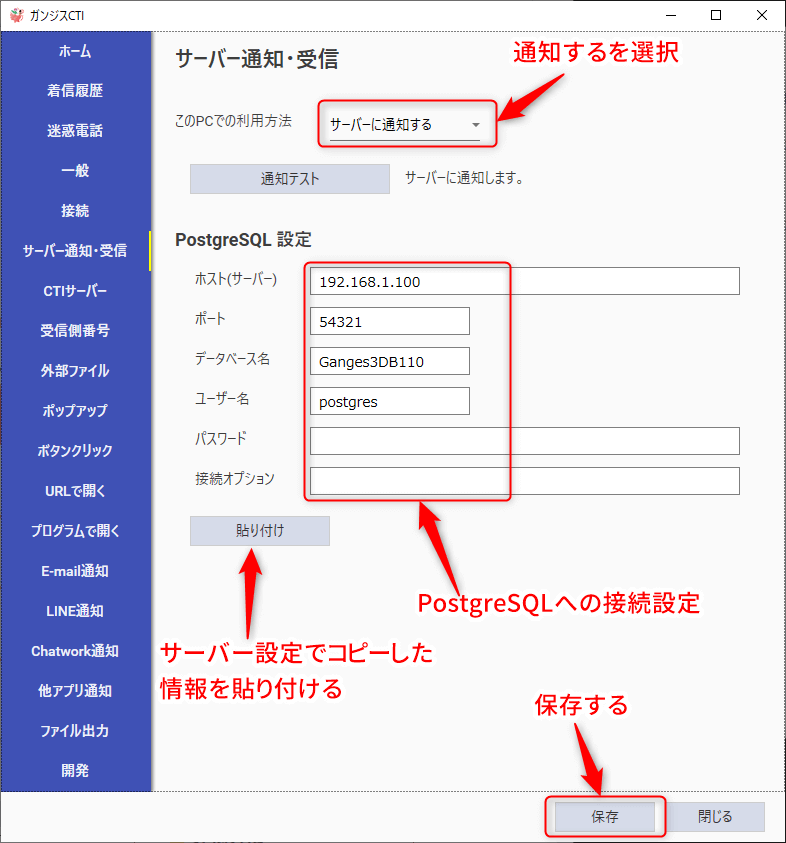Click the 通知テスト button
This screenshot has width=786, height=843.
pyautogui.click(x=289, y=179)
